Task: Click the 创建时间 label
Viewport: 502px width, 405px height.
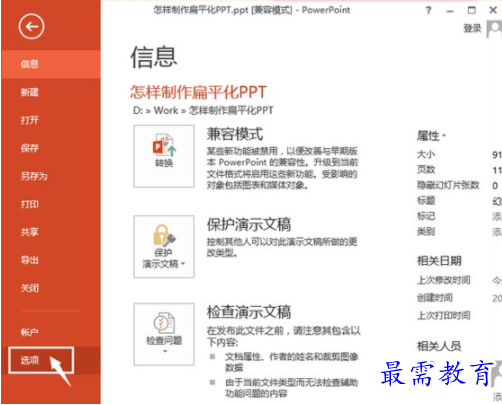Action: pyautogui.click(x=435, y=298)
